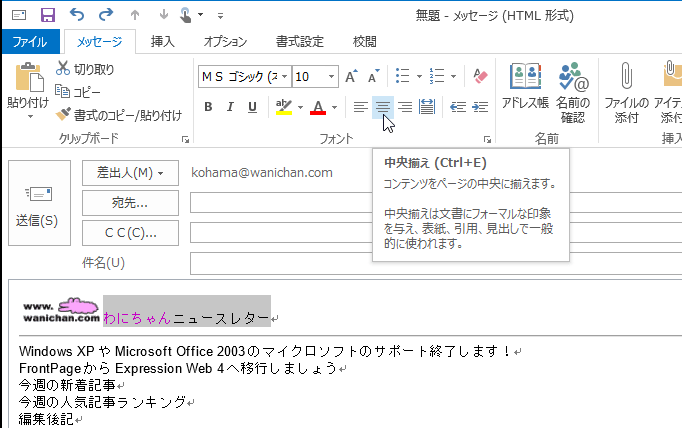Open the 校閲 tab
Viewport: 682px width, 428px height.
pos(364,42)
